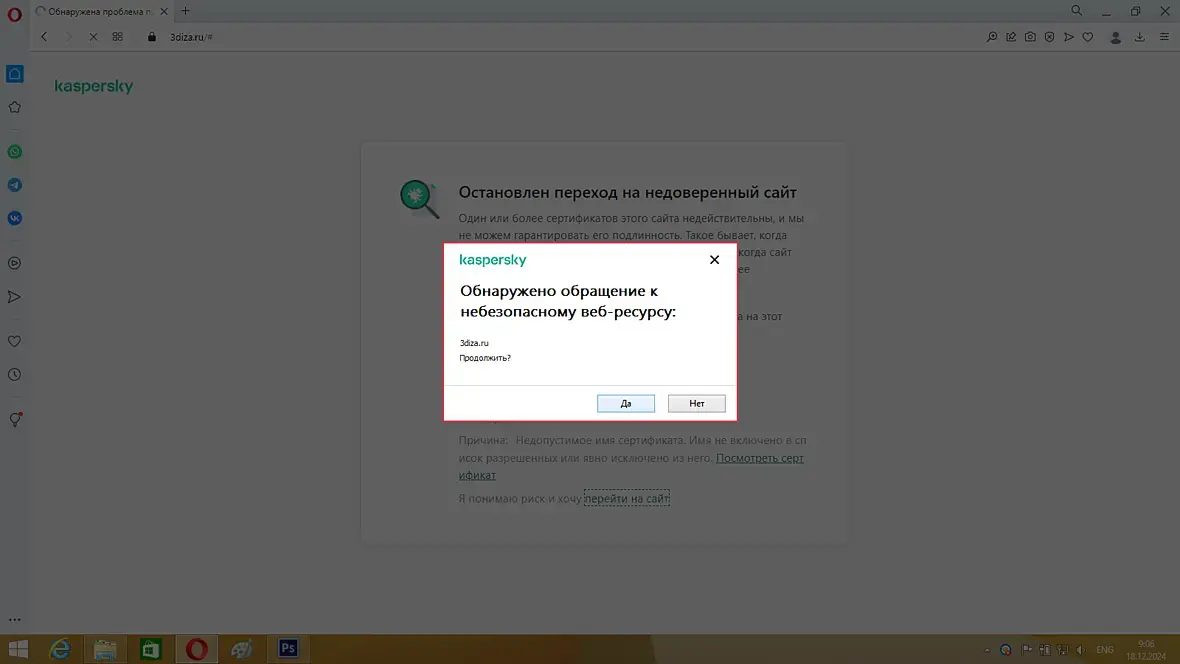This screenshot has width=1180, height=664.
Task: Click the taskbar clock and date
Action: click(1146, 650)
